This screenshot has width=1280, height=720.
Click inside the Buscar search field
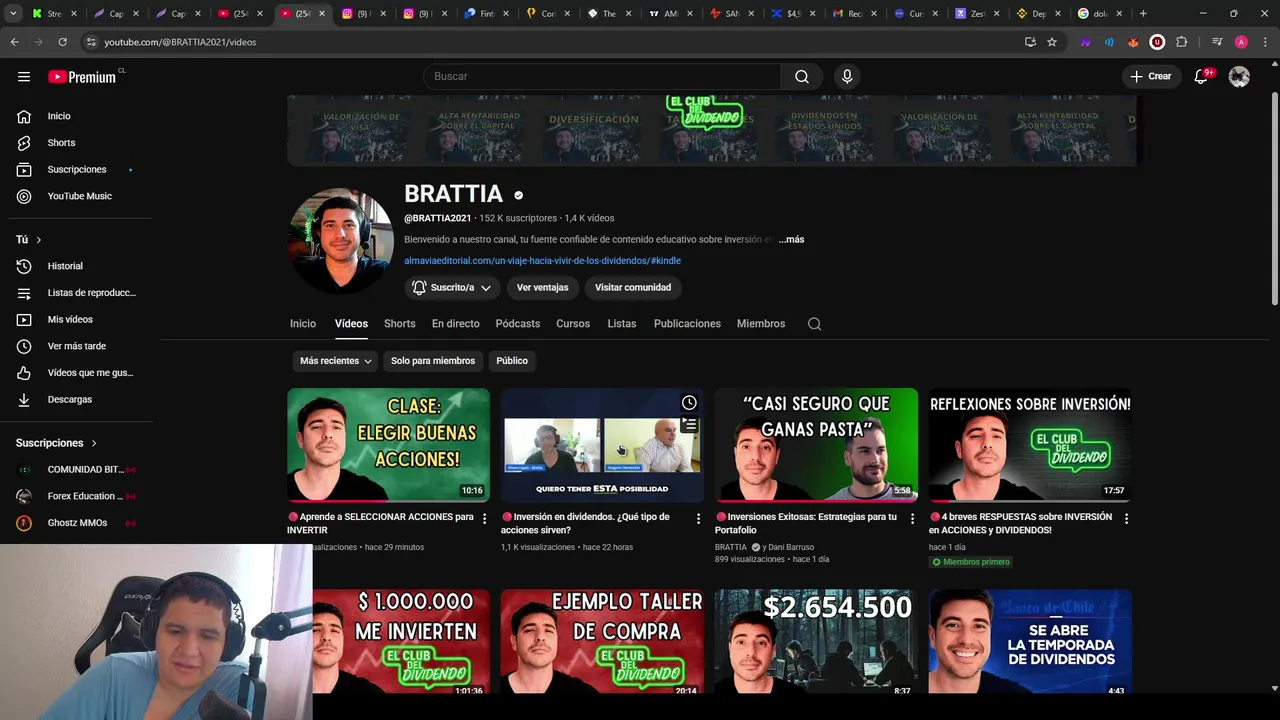[602, 76]
